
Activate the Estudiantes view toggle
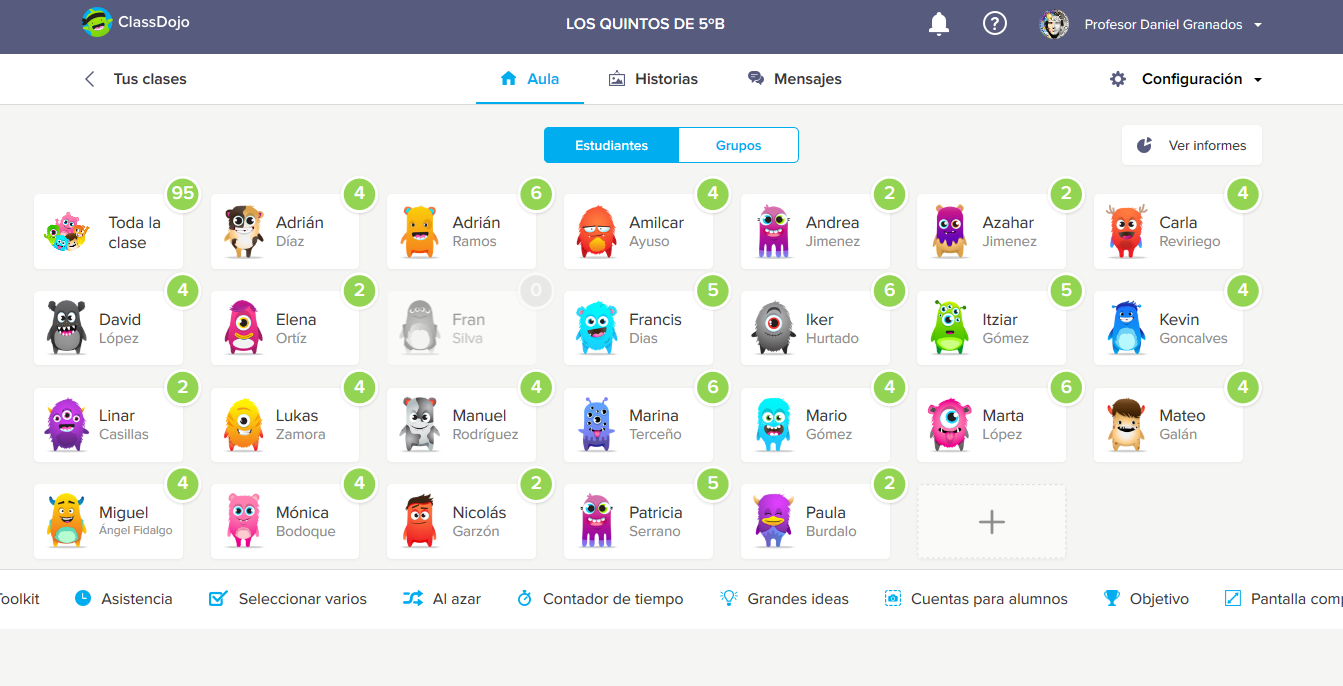pos(611,145)
